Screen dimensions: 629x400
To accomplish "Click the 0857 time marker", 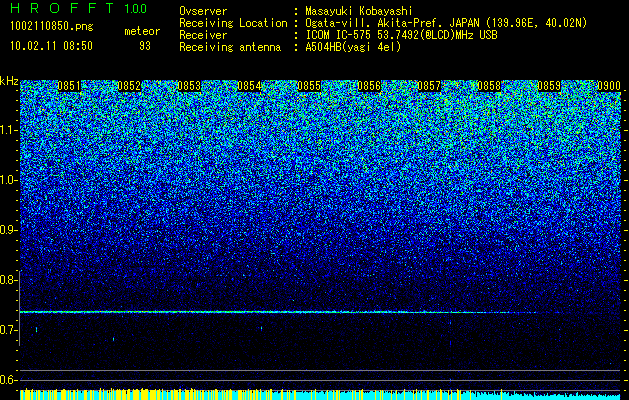I will (x=429, y=86).
